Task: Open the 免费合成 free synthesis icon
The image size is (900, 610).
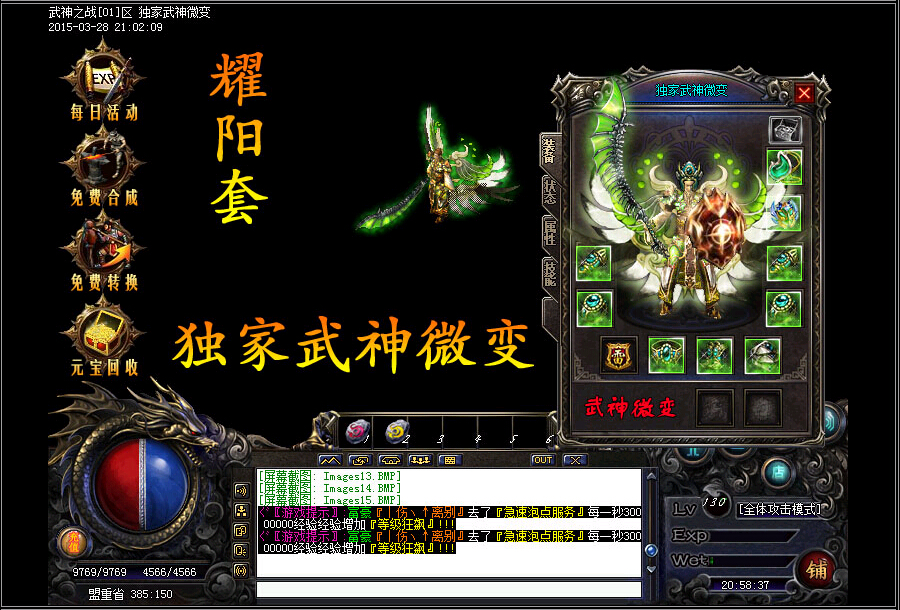Action: [103, 165]
